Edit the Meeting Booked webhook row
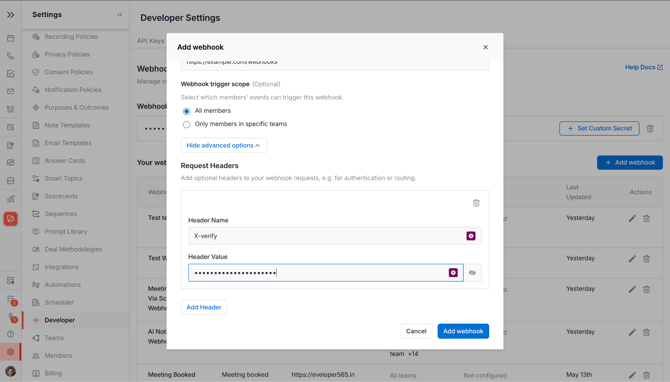Viewport: 670px width, 382px height. (x=632, y=375)
